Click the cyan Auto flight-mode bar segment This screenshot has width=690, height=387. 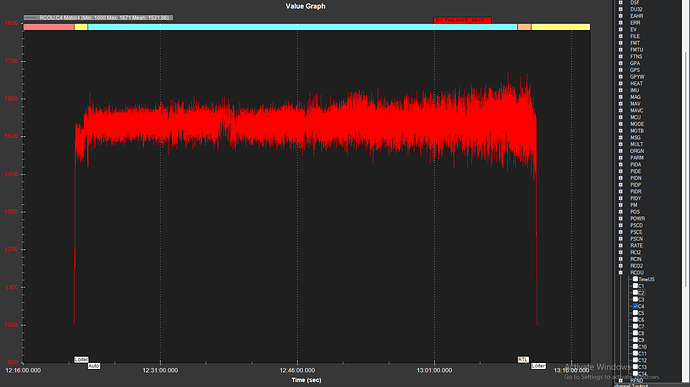click(x=302, y=27)
